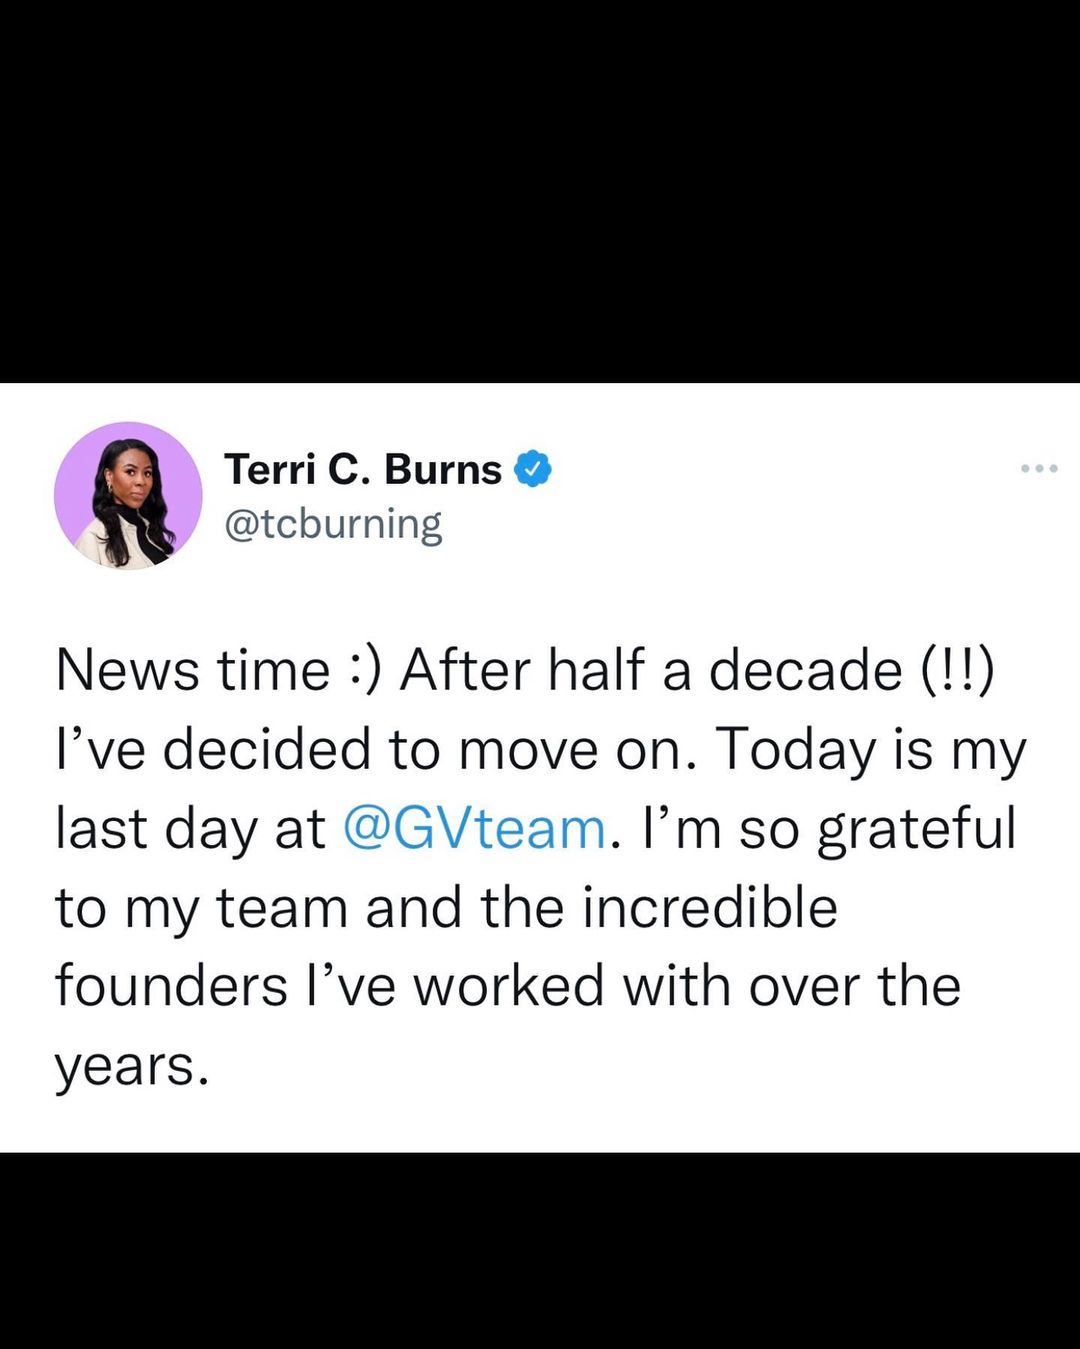Click the @tcburning handle
This screenshot has width=1080, height=1349.
tap(333, 523)
